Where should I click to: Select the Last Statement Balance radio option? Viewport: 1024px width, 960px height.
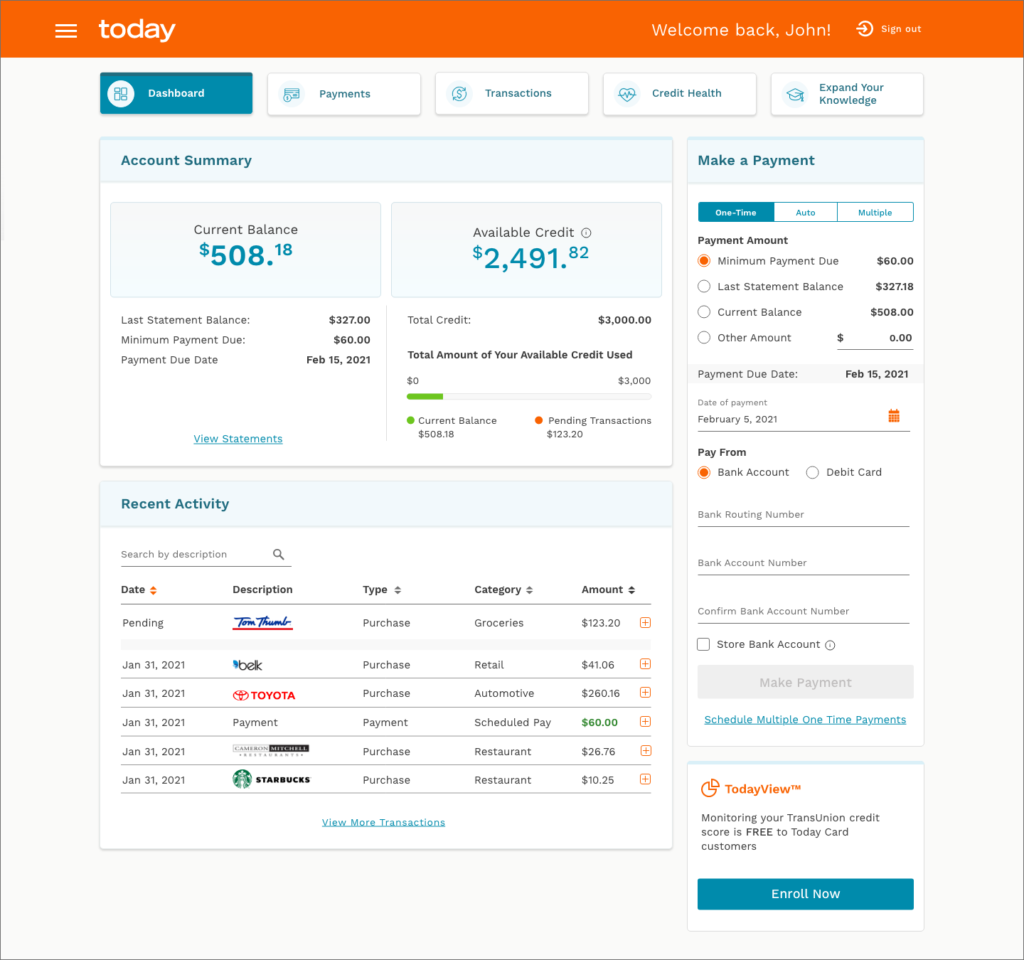[x=704, y=286]
